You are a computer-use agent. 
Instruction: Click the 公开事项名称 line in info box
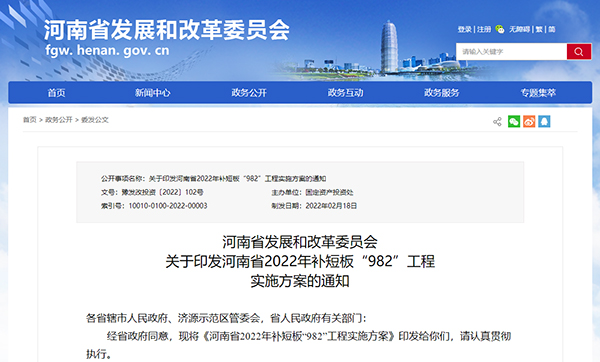coord(214,178)
